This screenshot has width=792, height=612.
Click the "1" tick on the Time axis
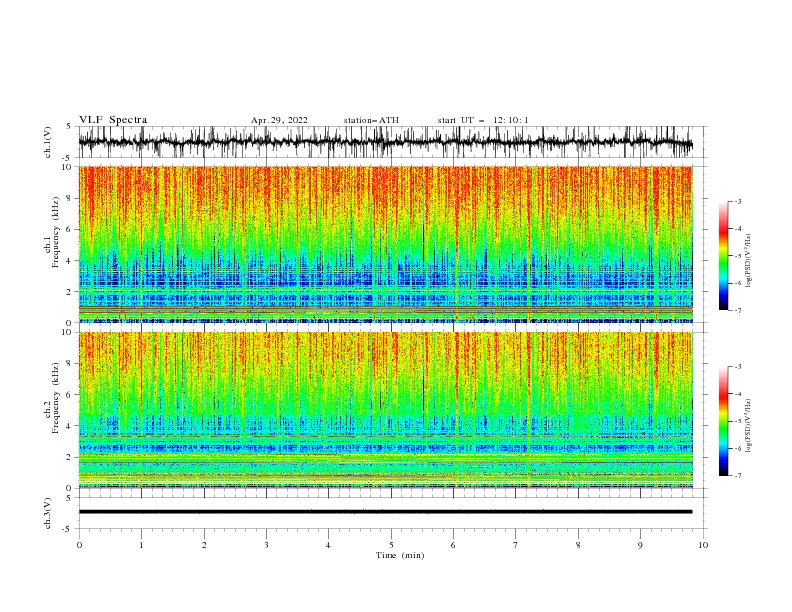141,545
